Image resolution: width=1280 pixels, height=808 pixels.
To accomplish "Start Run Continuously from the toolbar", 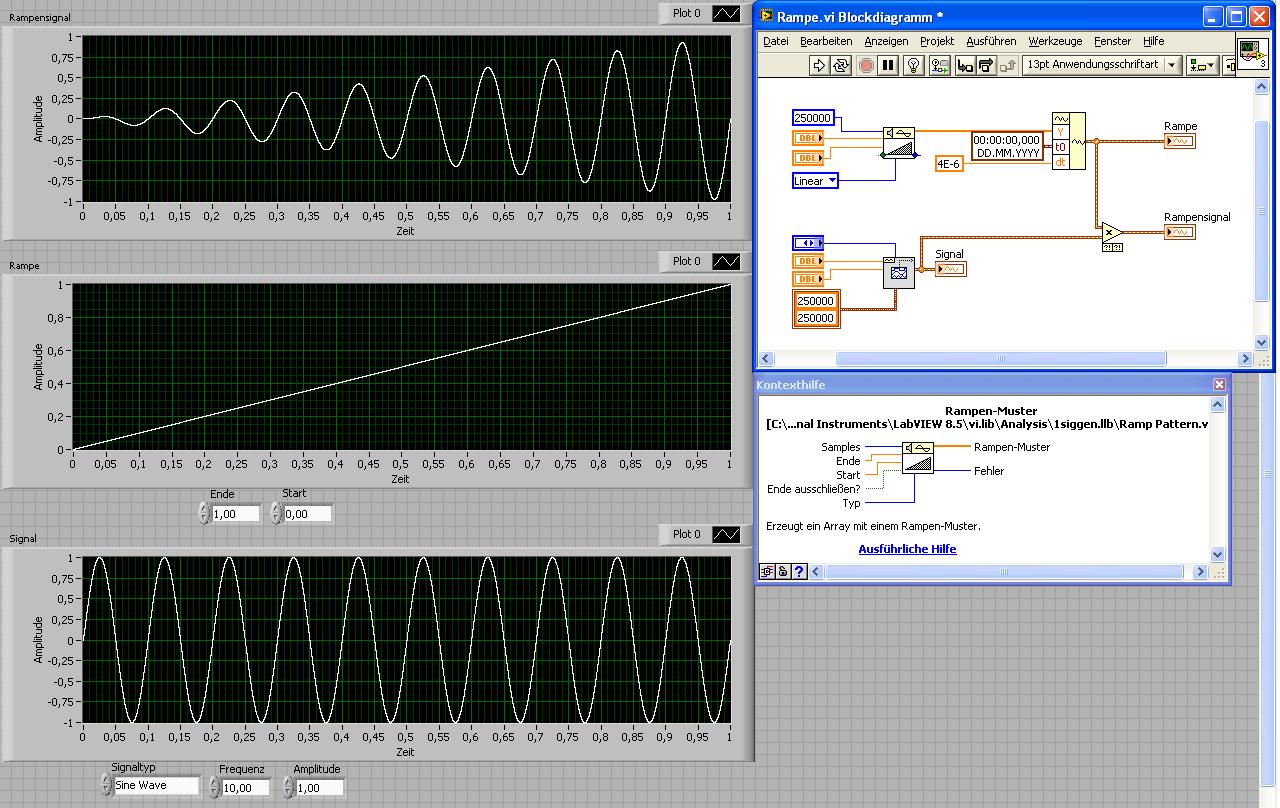I will (841, 66).
